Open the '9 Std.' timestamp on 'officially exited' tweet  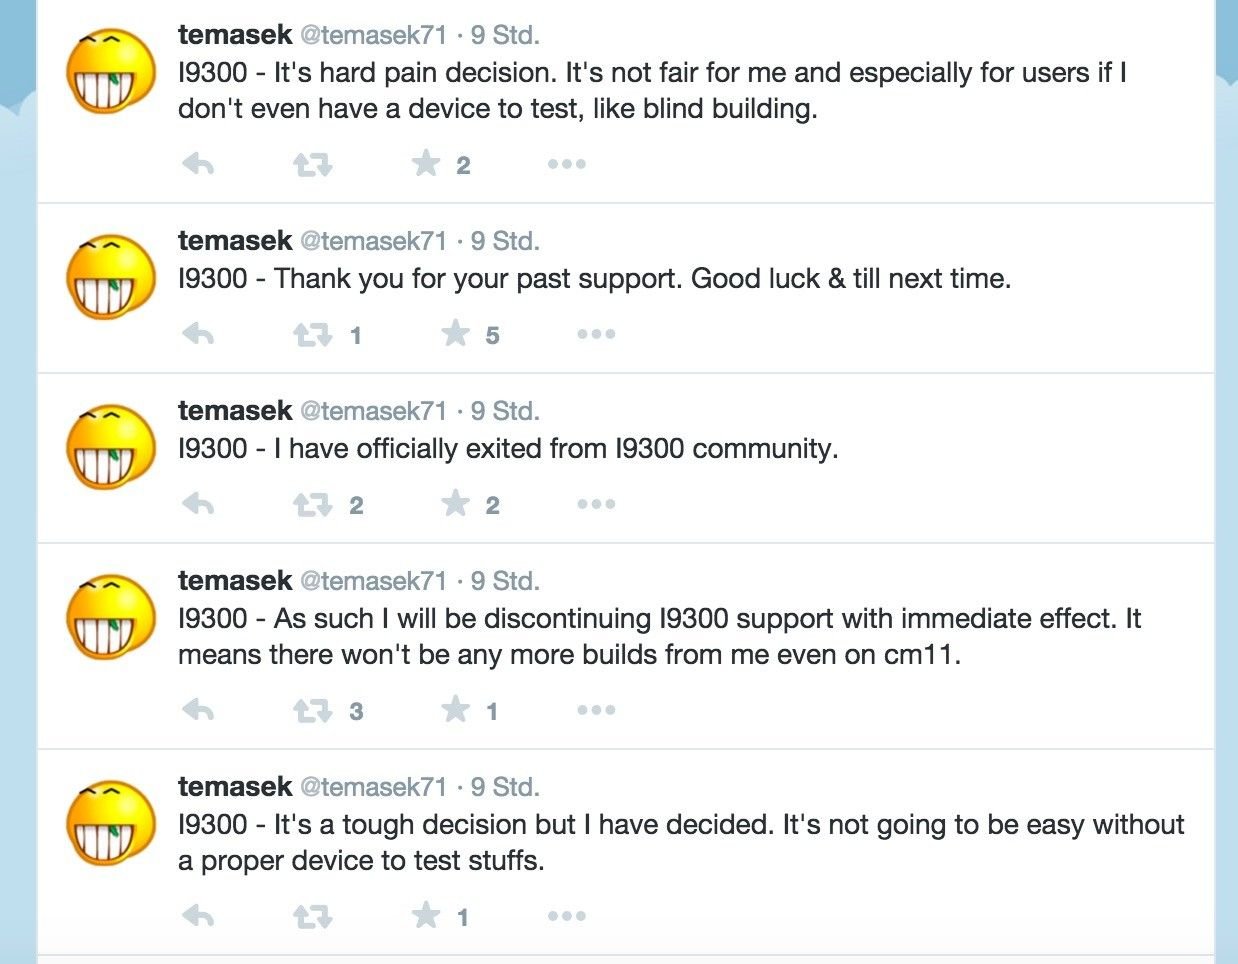pyautogui.click(x=505, y=411)
